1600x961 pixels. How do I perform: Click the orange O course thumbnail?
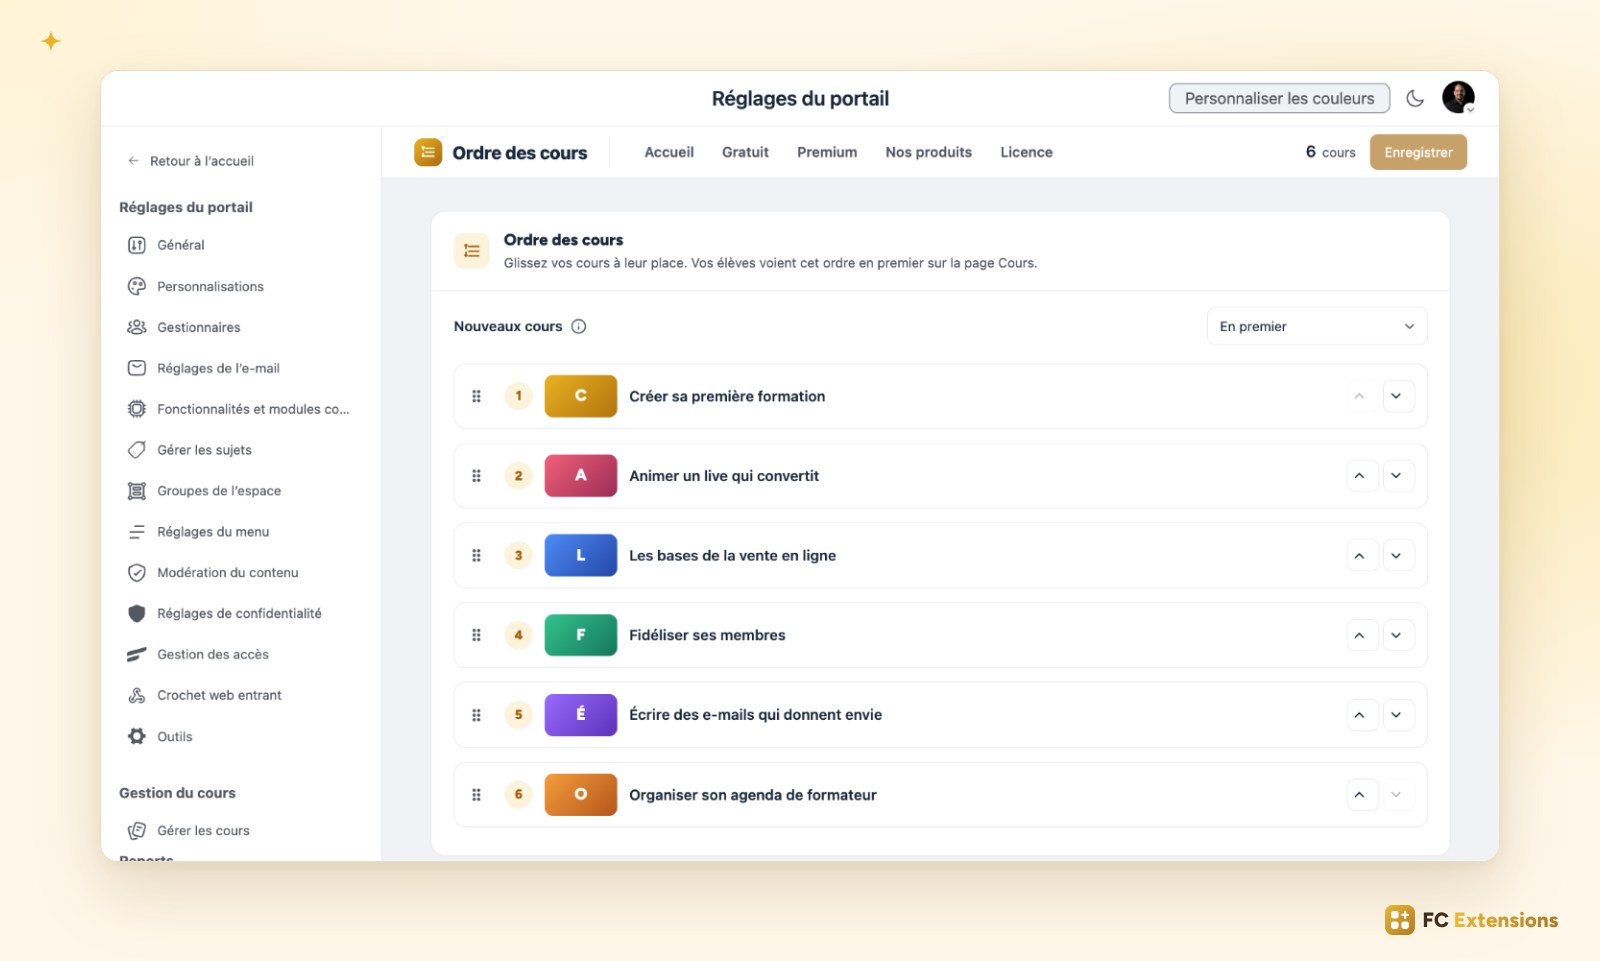tap(580, 795)
